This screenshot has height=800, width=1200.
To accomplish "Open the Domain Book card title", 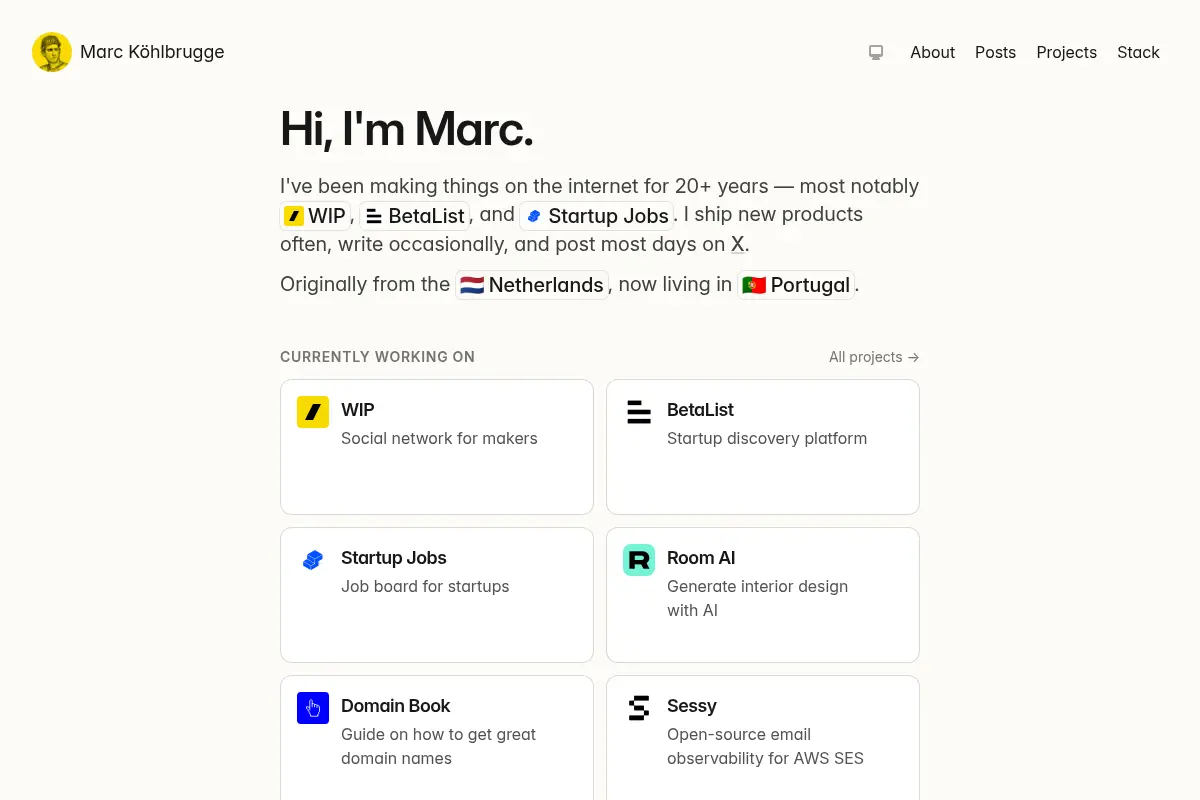I will (x=396, y=706).
